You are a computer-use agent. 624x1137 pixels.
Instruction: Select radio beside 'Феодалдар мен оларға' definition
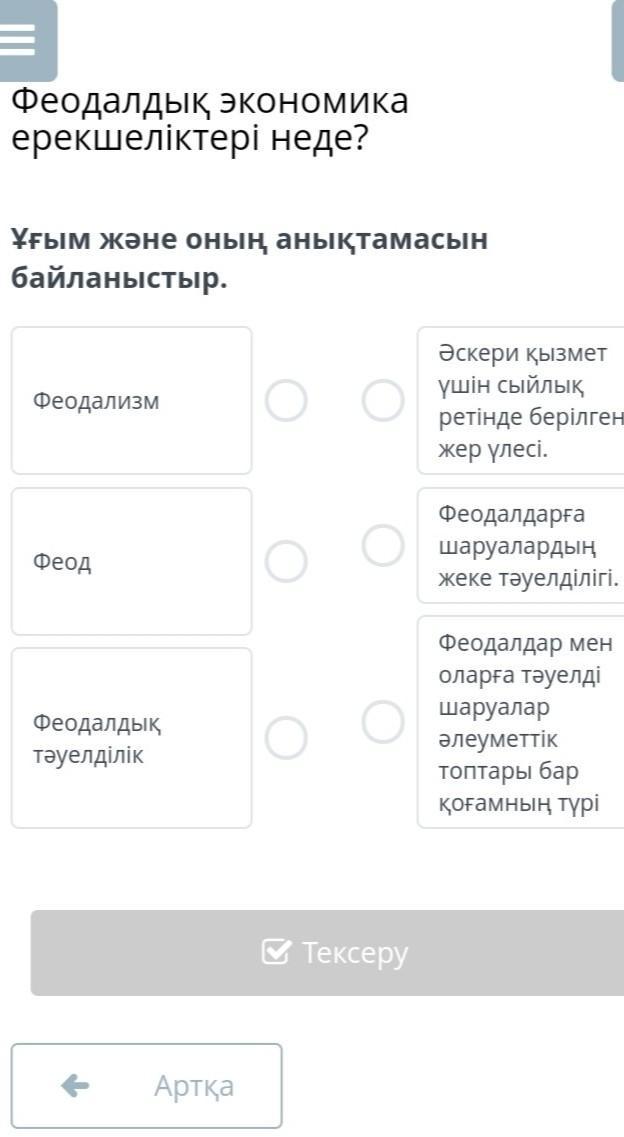383,722
